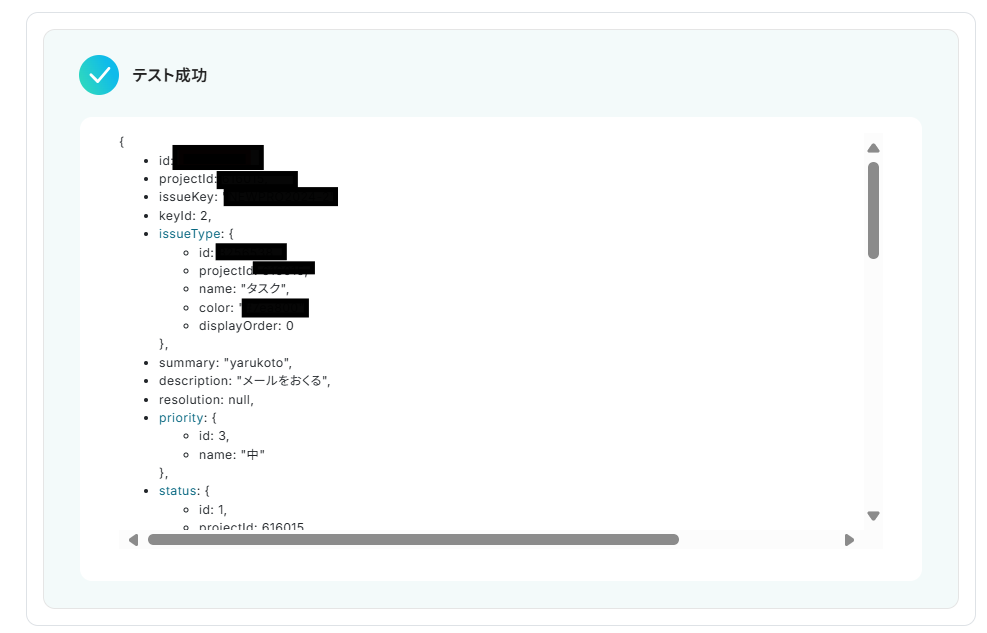
Task: Click the scroll right arrow of horizontal scrollbar
Action: coord(849,540)
